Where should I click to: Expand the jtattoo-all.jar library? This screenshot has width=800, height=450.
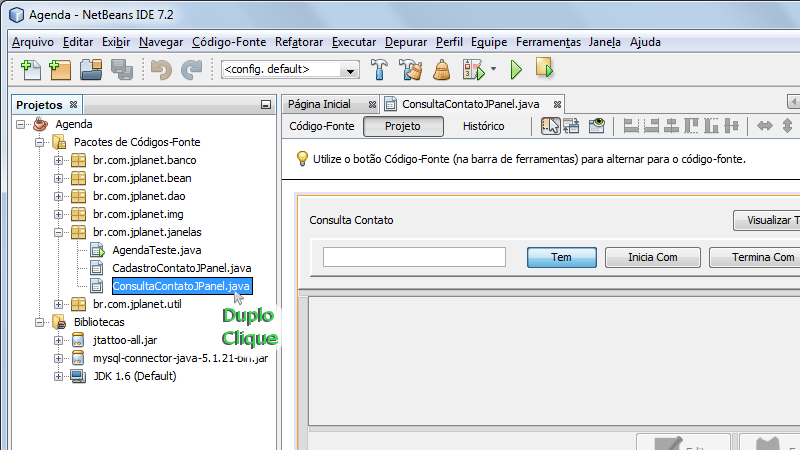(58, 340)
